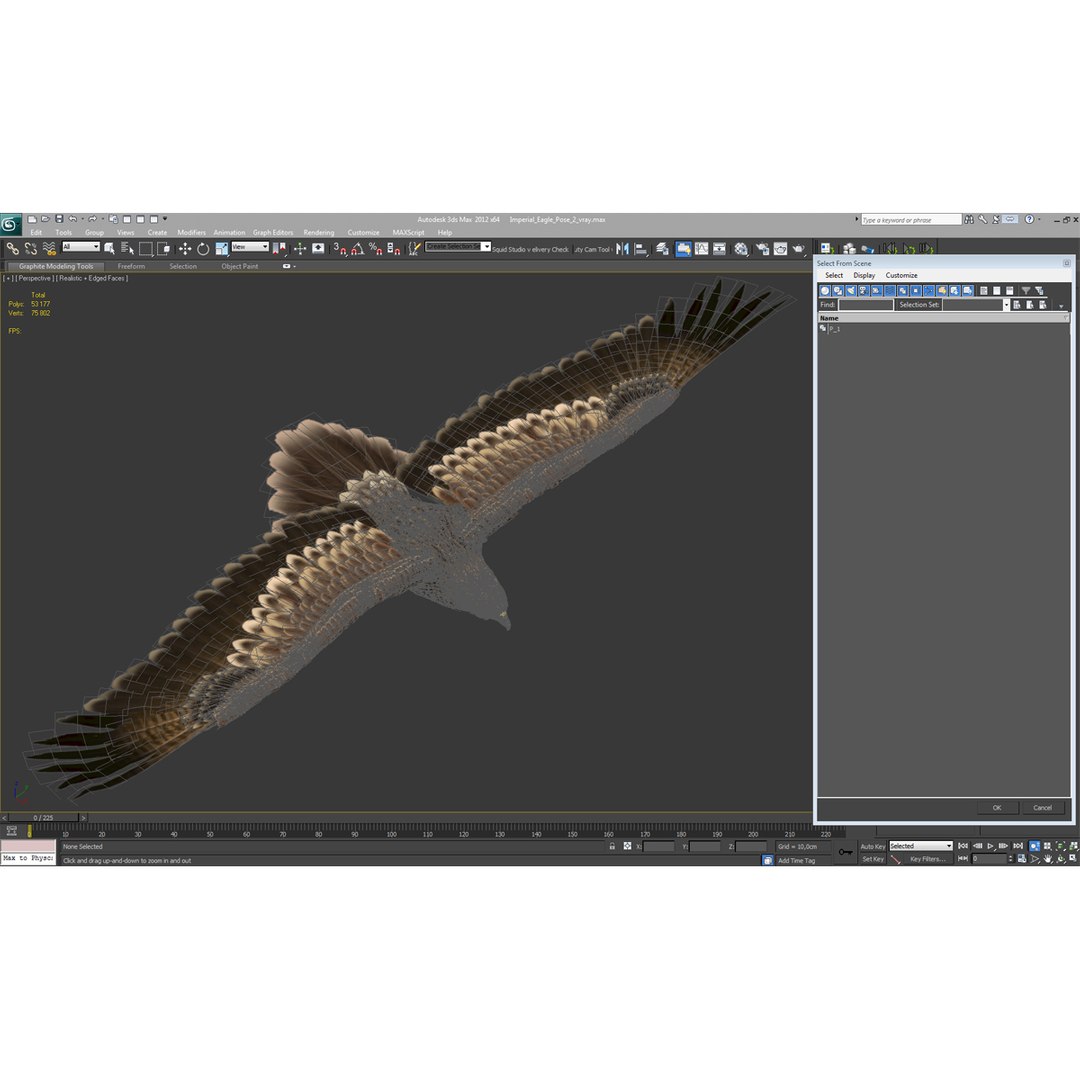
Task: Open the Rendering menu
Action: [318, 232]
